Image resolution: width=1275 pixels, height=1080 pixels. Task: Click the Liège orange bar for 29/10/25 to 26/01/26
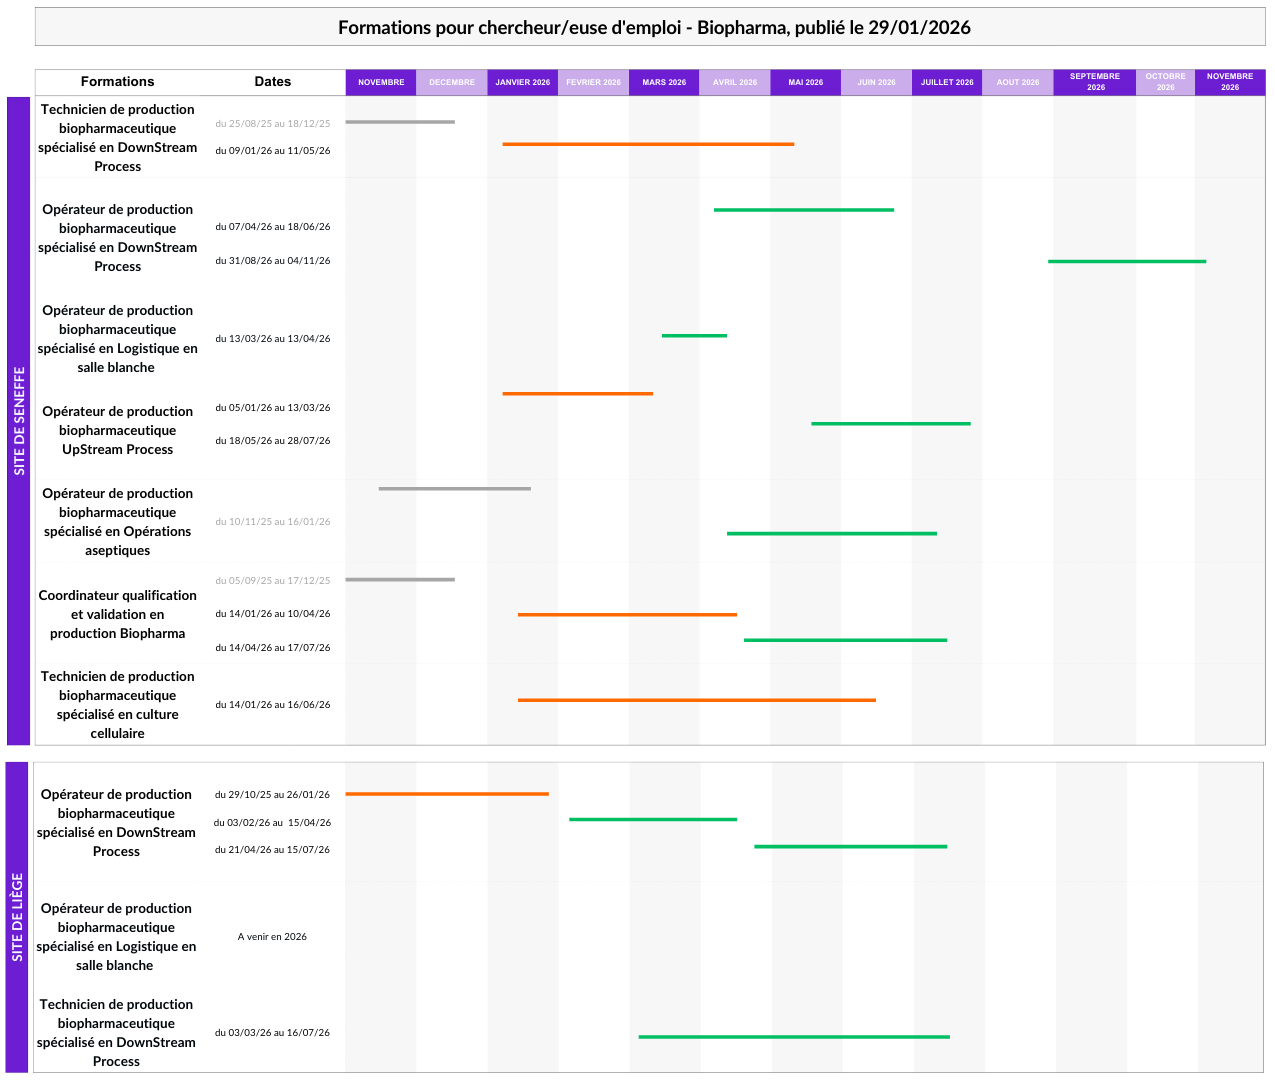click(x=447, y=794)
